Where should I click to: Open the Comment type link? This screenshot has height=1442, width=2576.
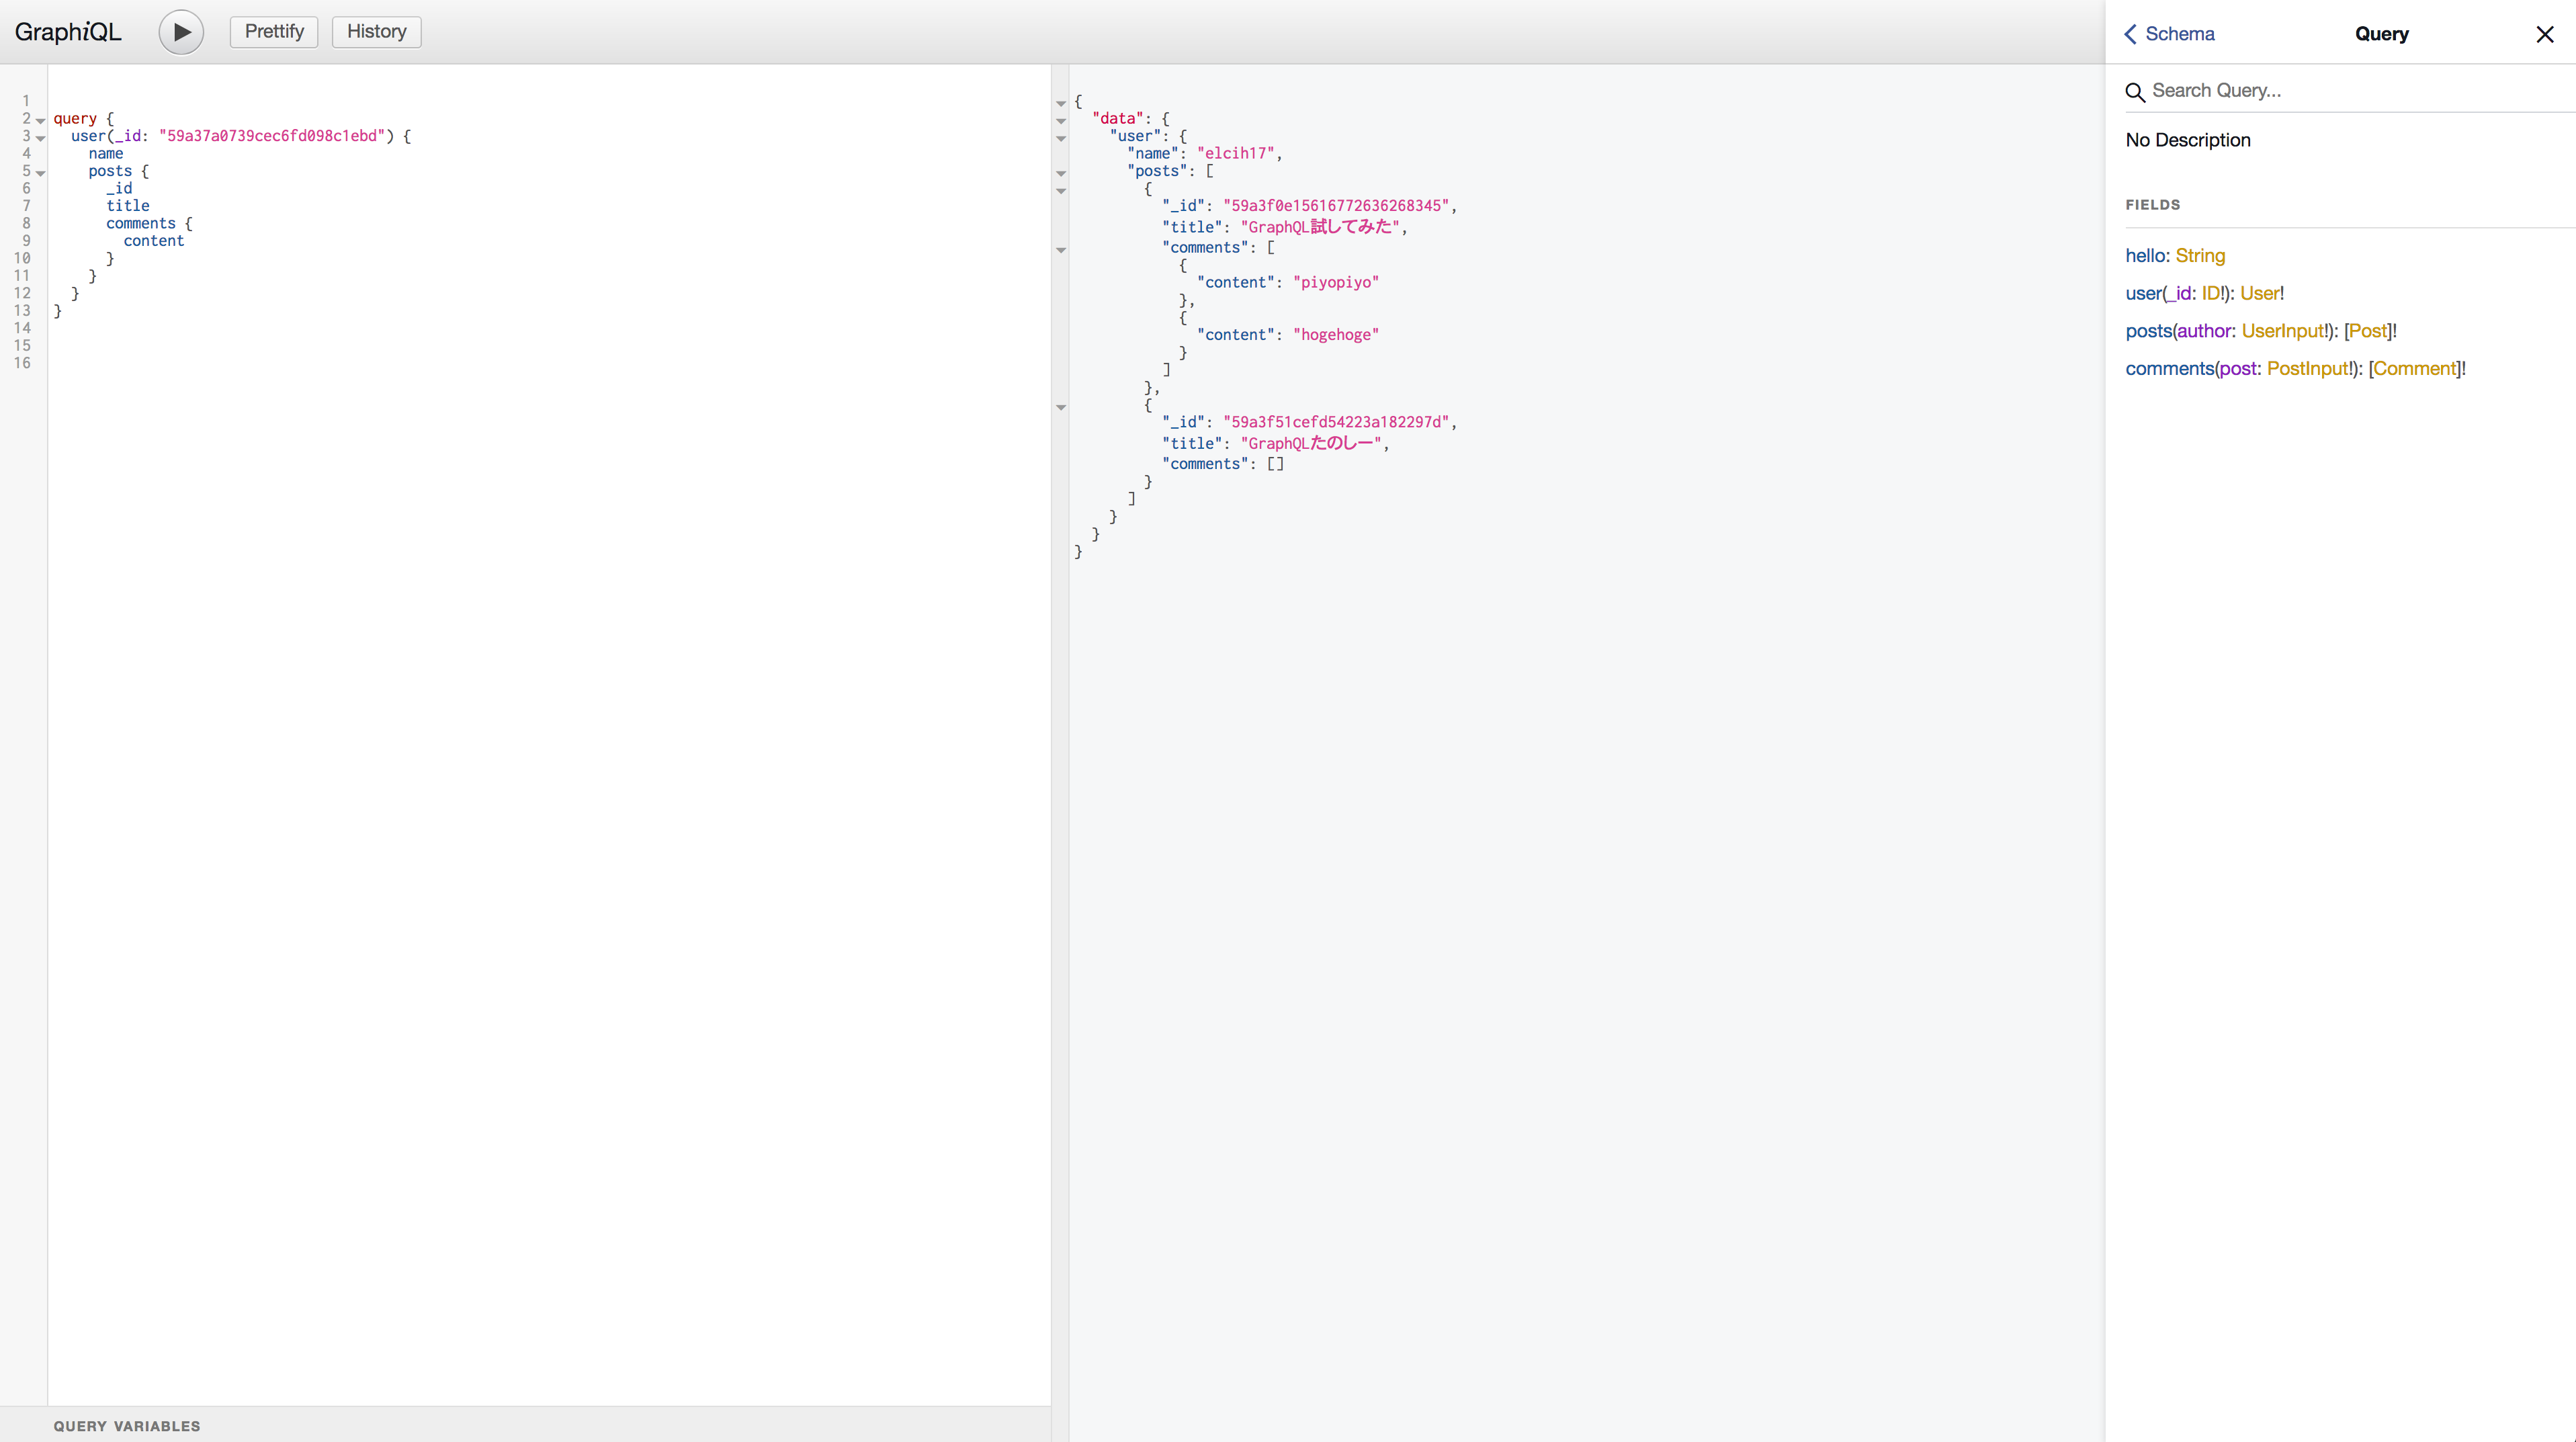pos(2415,369)
